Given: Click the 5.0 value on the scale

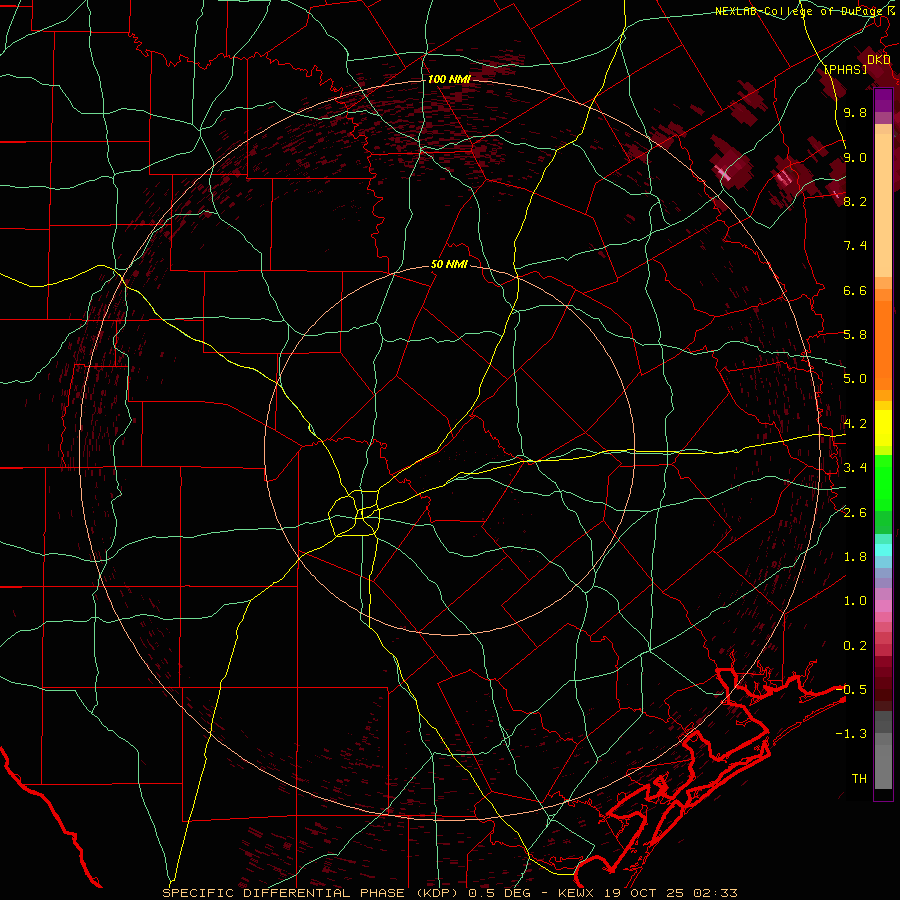Looking at the screenshot, I should [x=855, y=379].
